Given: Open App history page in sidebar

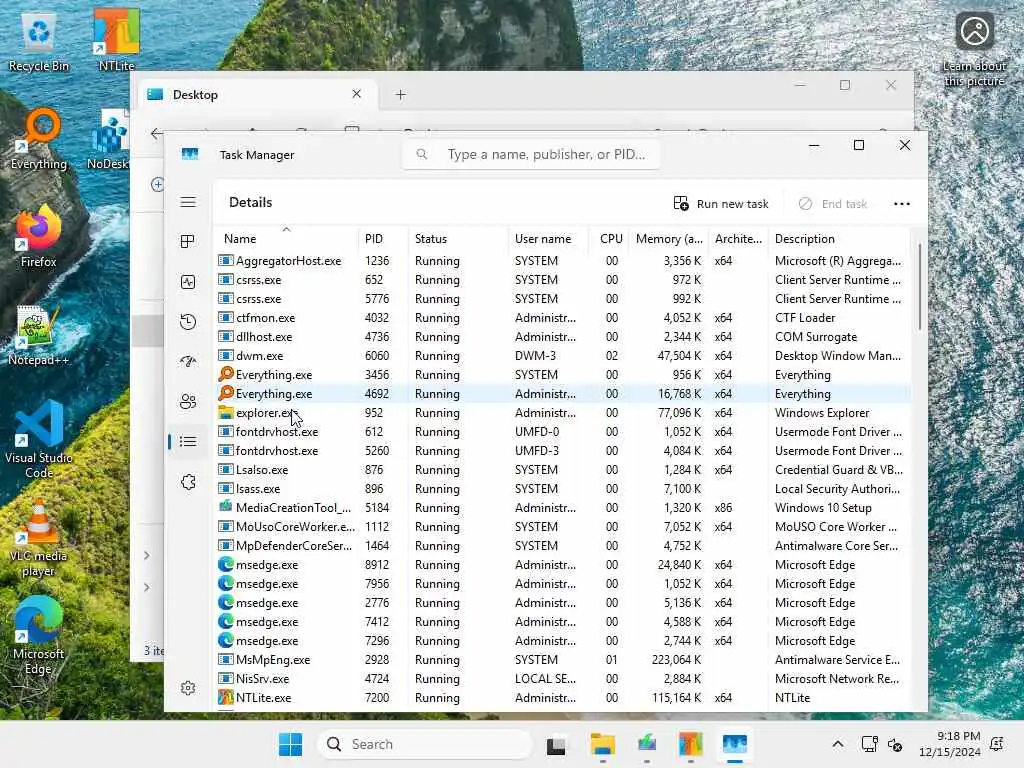Looking at the screenshot, I should pyautogui.click(x=188, y=322).
